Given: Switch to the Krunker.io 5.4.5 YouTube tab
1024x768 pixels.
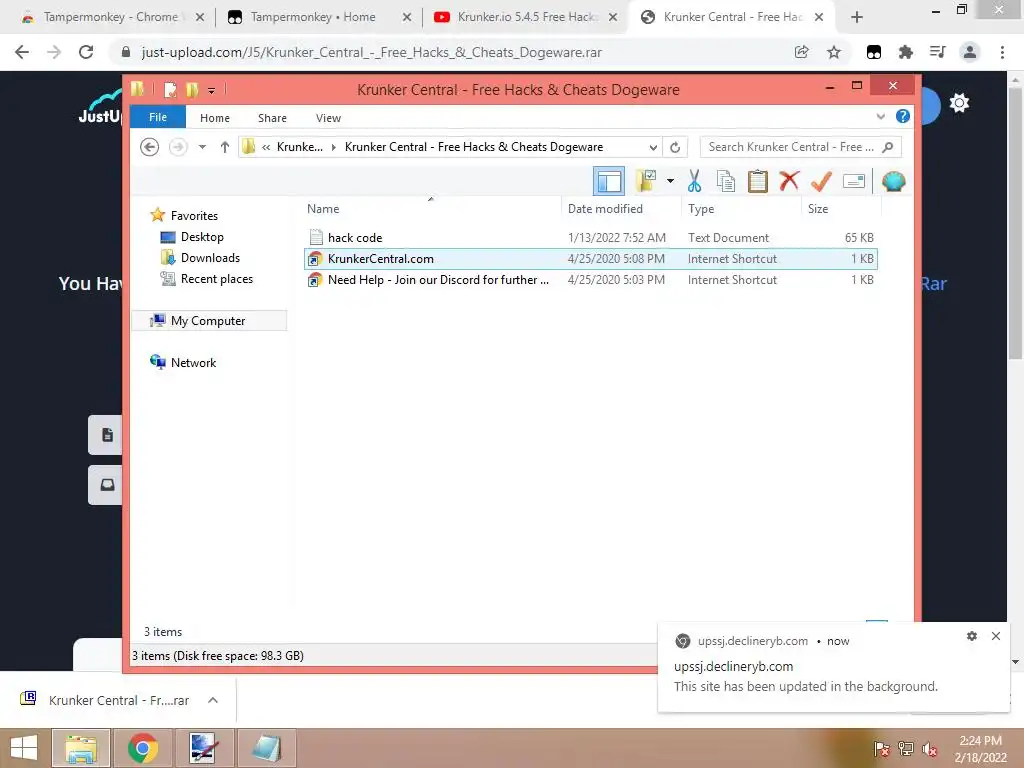Looking at the screenshot, I should 526,17.
